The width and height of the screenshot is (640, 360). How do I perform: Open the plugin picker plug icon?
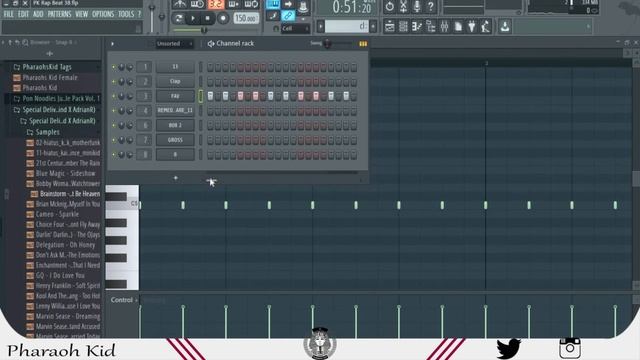[472, 27]
